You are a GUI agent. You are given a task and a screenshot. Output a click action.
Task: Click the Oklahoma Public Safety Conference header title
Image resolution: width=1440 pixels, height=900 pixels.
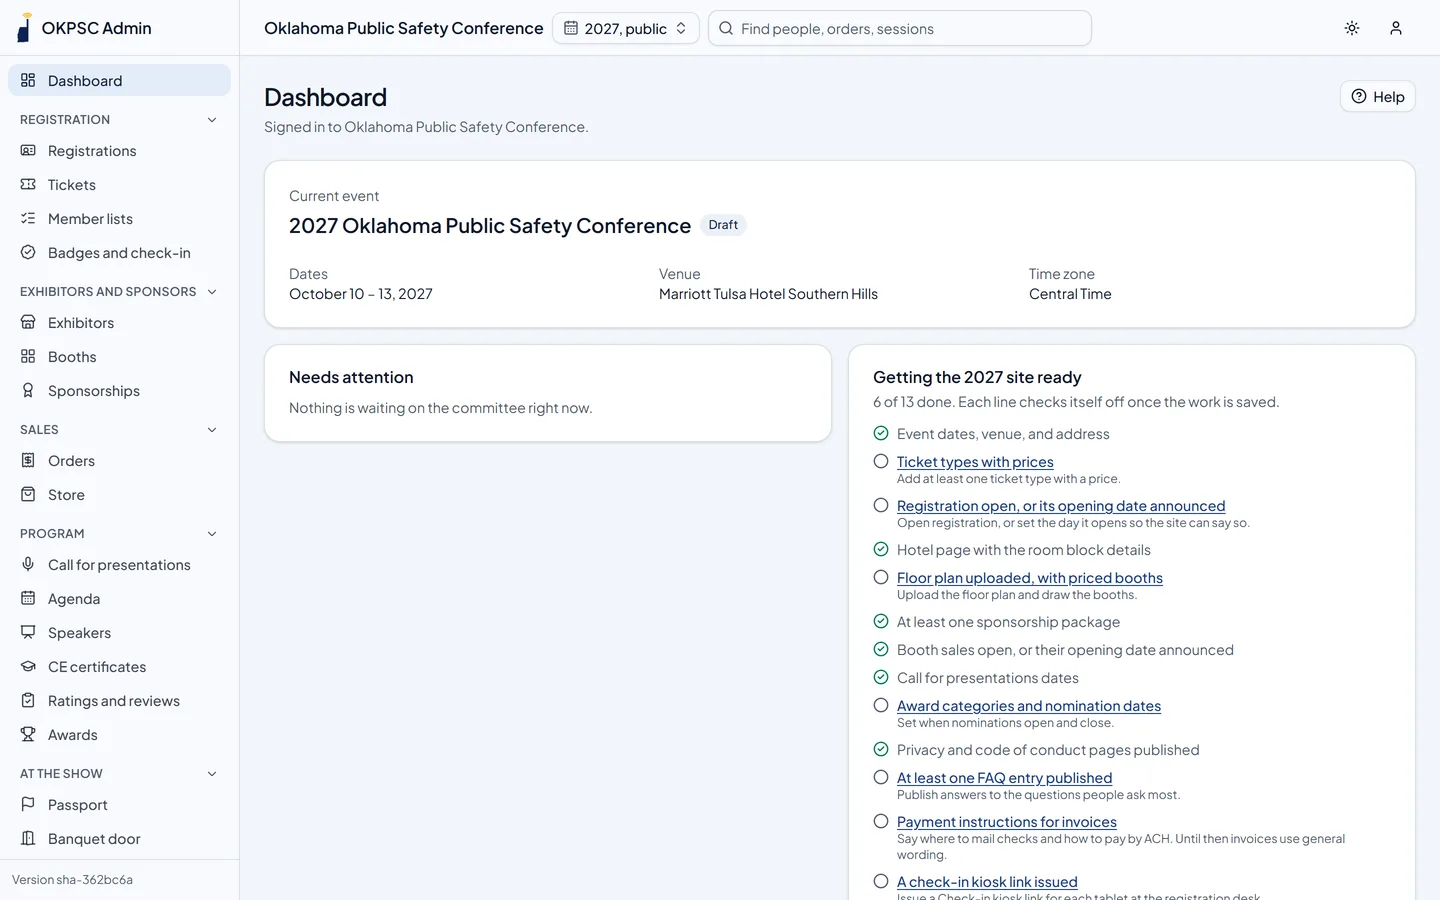(x=404, y=28)
